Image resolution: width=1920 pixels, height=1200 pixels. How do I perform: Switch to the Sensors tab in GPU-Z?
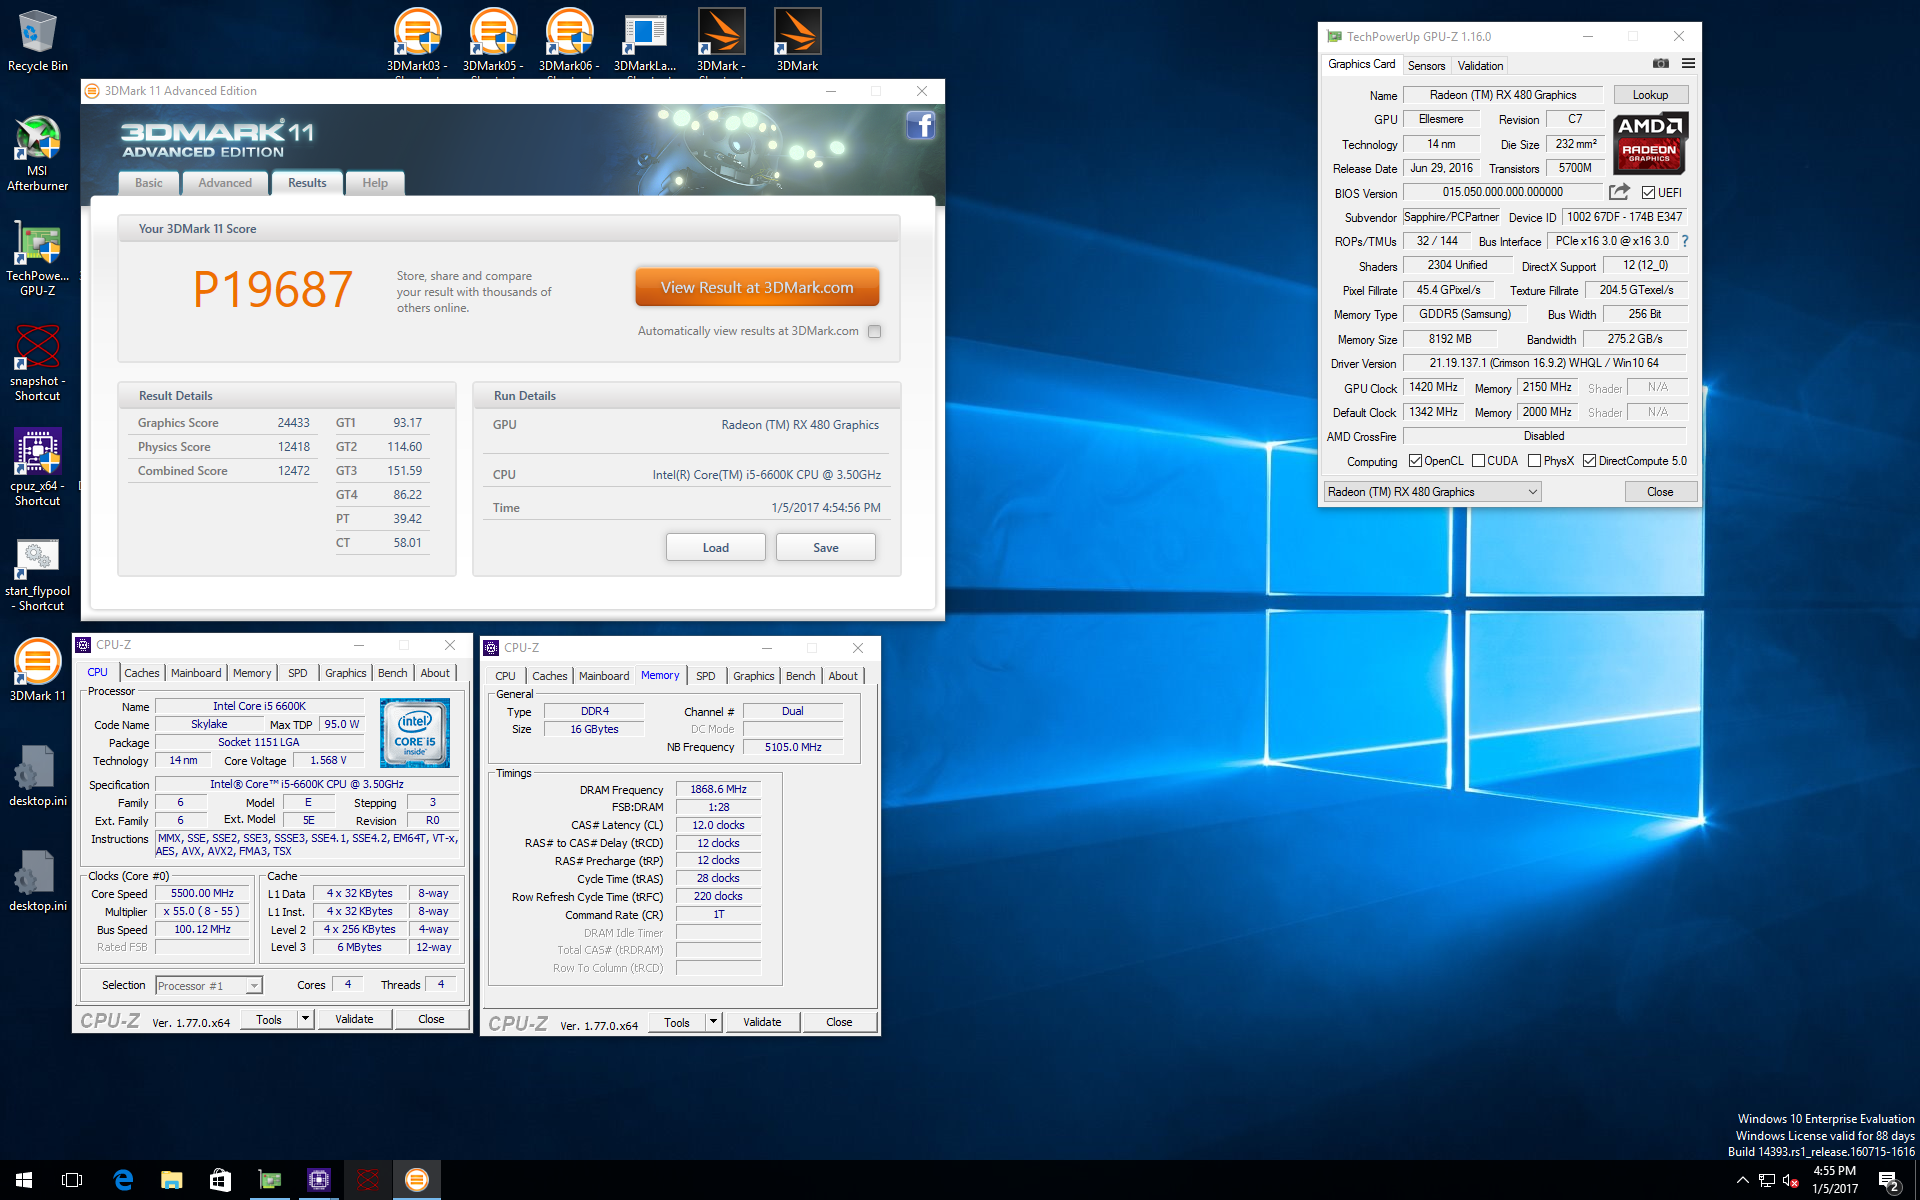[1426, 66]
